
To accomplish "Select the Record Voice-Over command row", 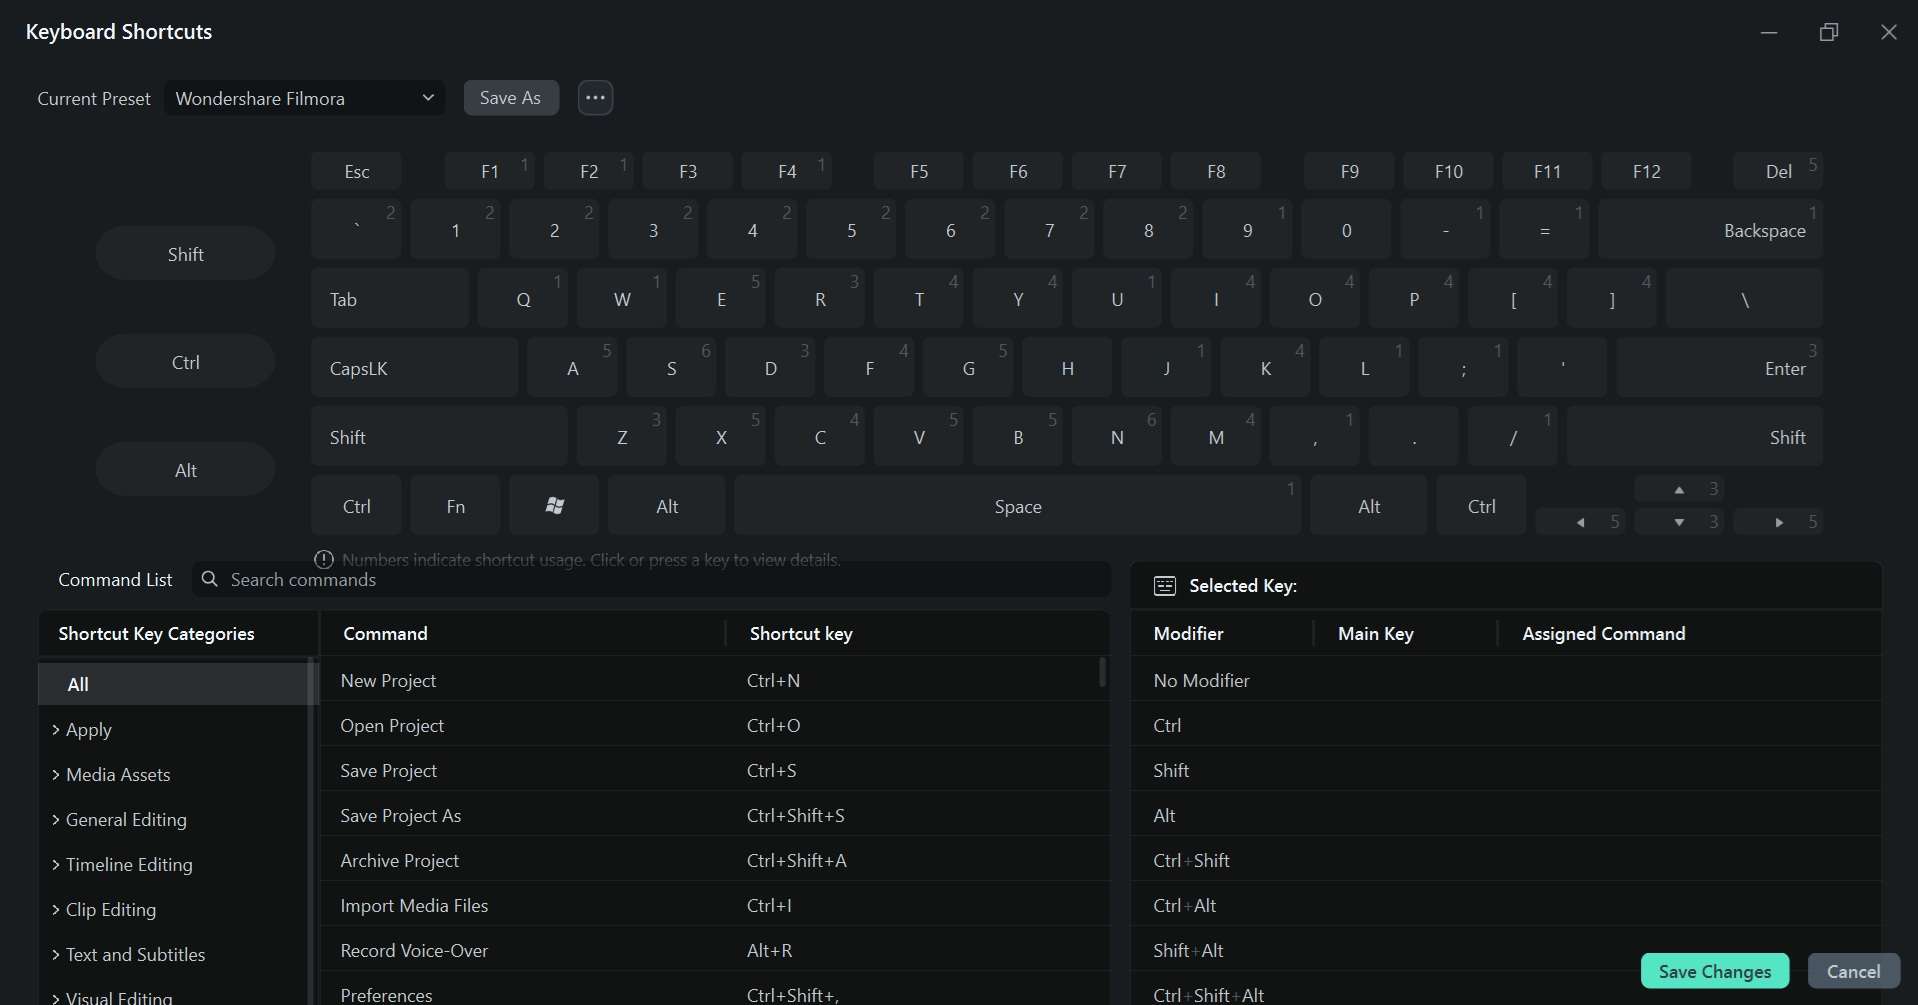I will tap(714, 950).
